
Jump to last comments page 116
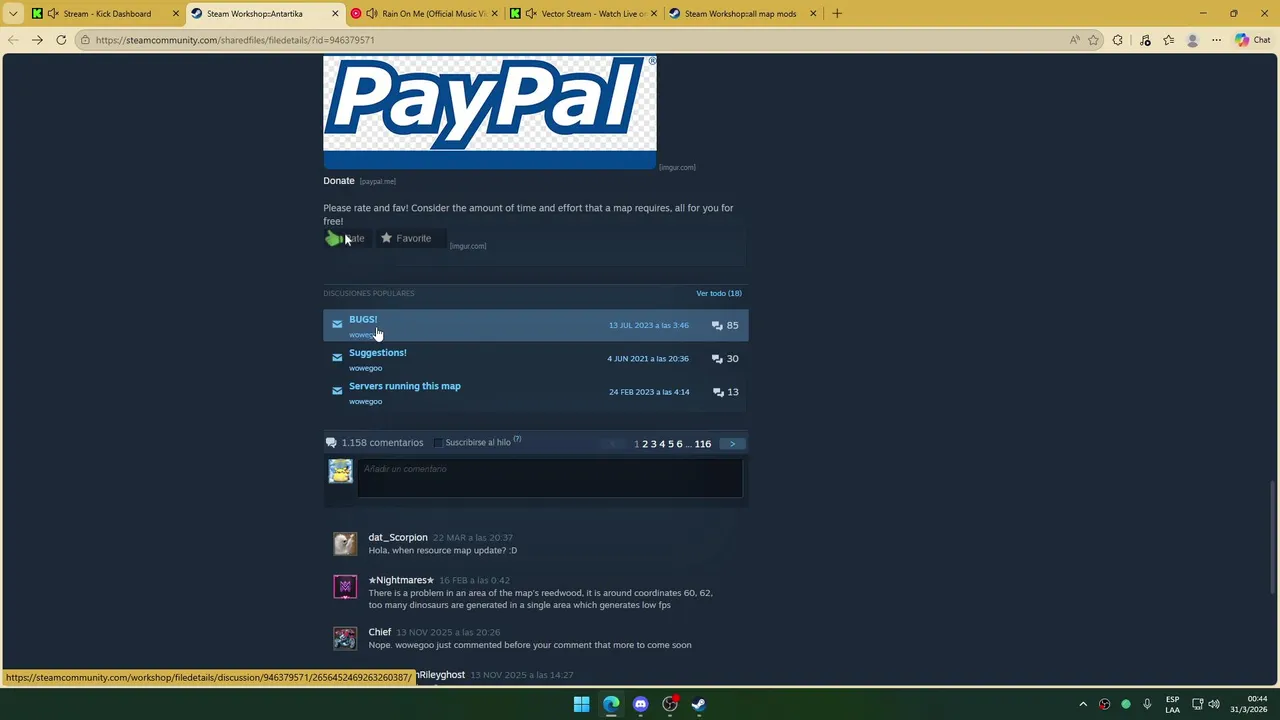(x=703, y=444)
